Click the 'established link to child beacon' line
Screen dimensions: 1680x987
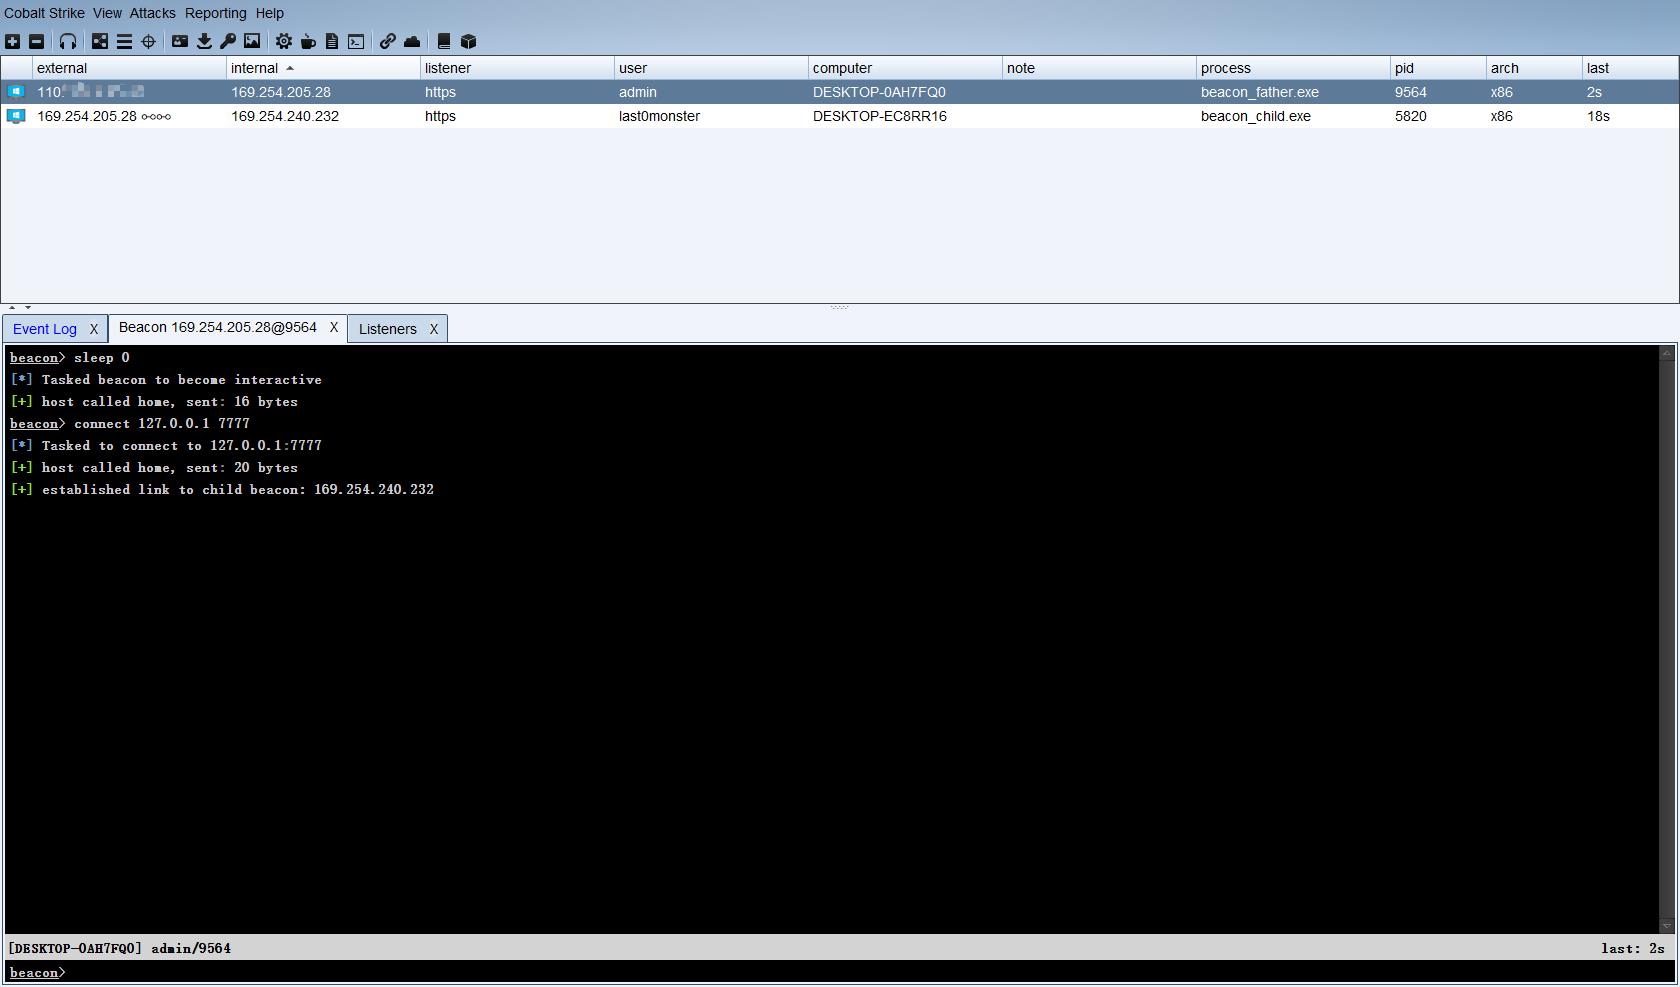click(222, 489)
